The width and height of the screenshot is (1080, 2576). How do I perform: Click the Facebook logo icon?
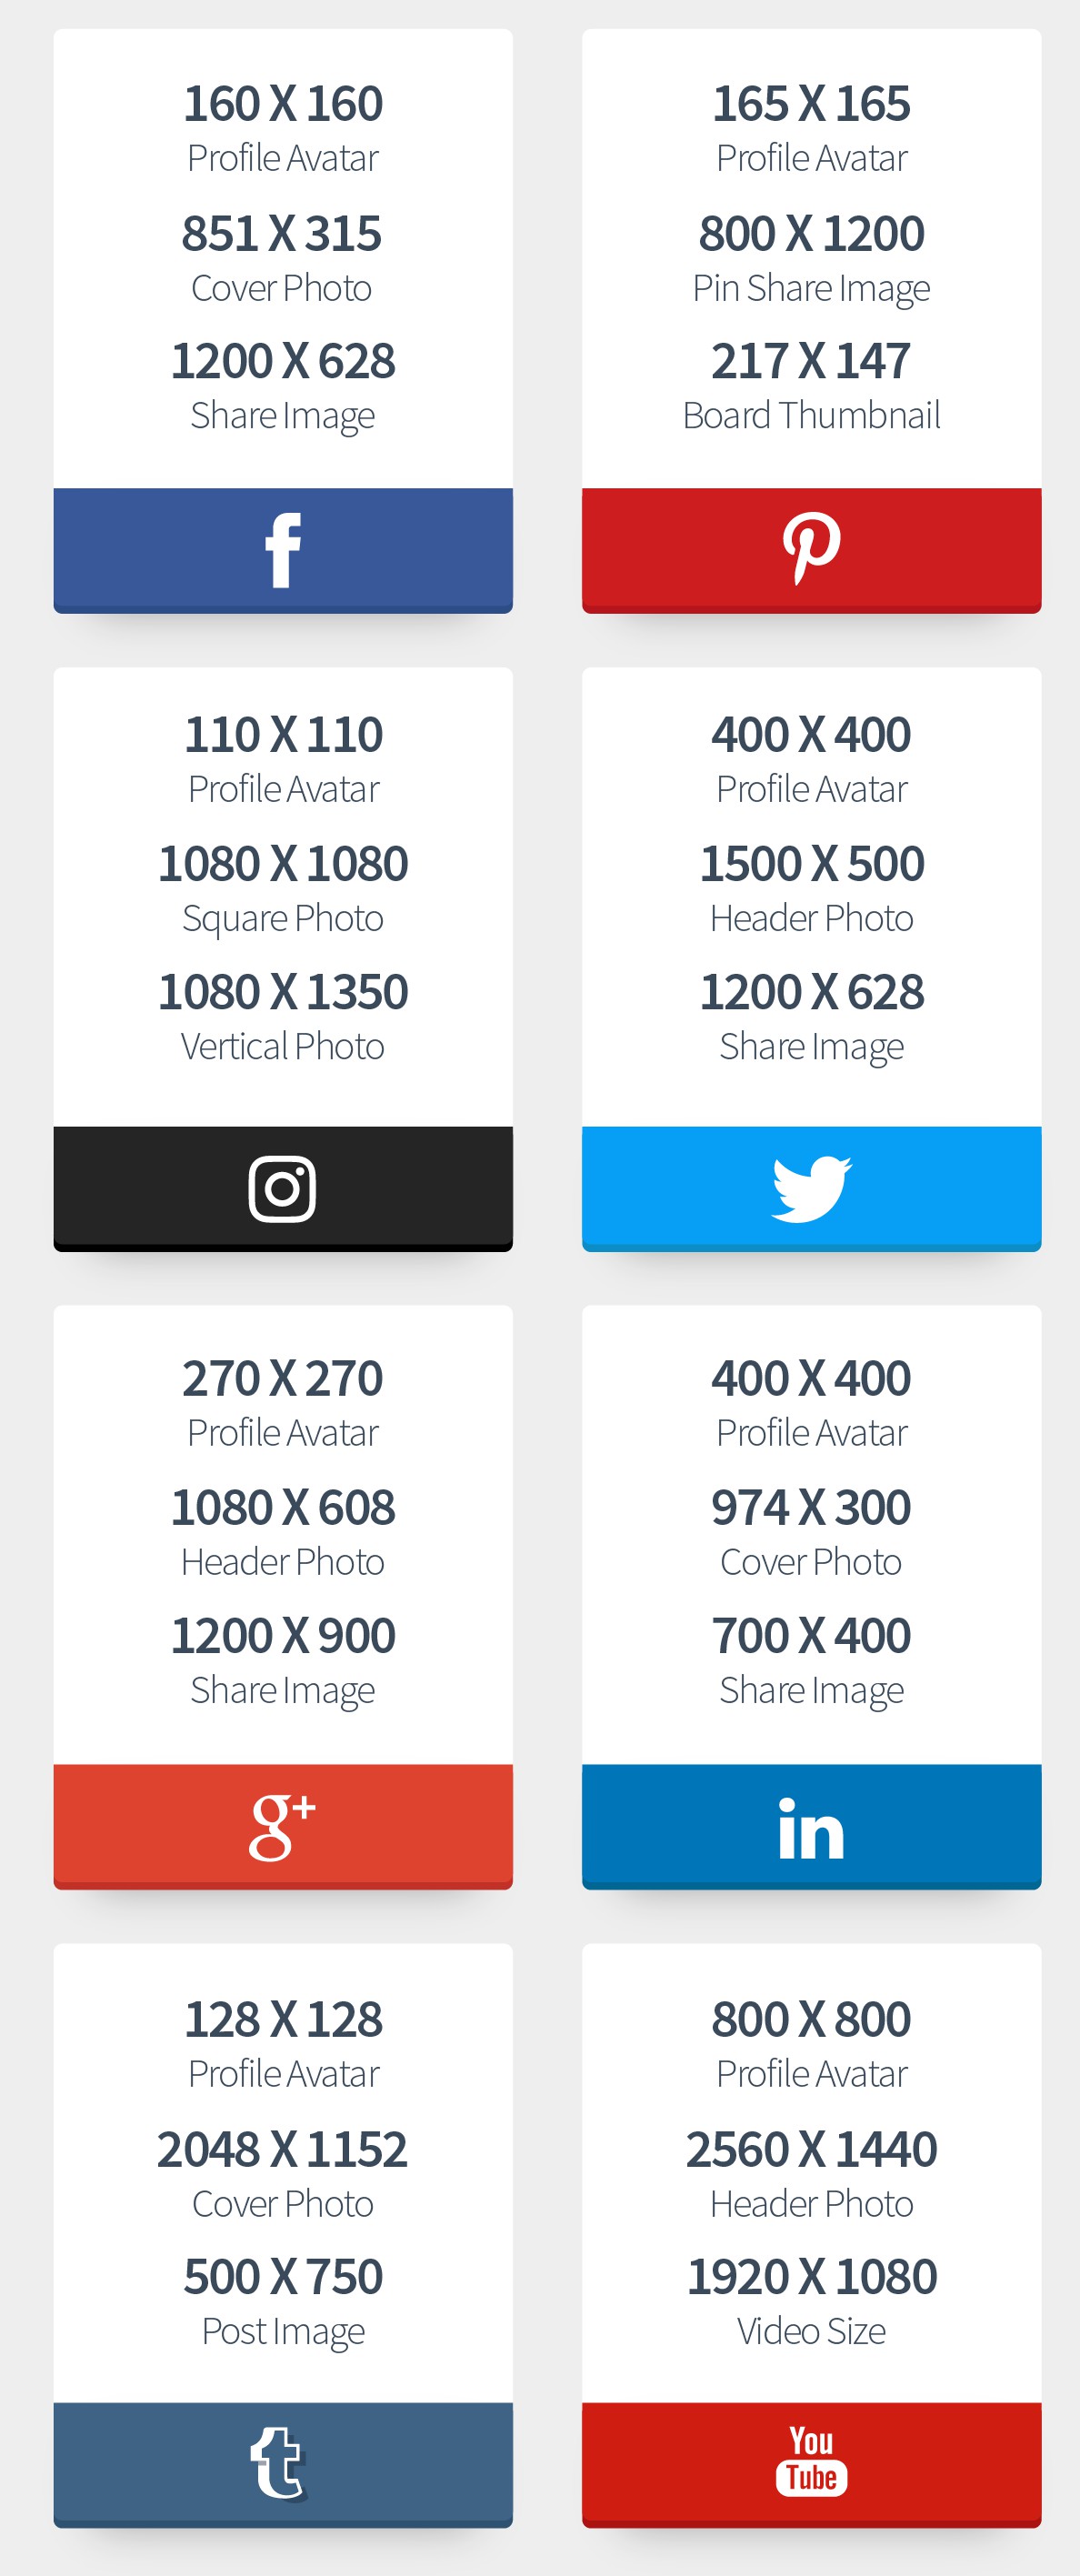283,549
